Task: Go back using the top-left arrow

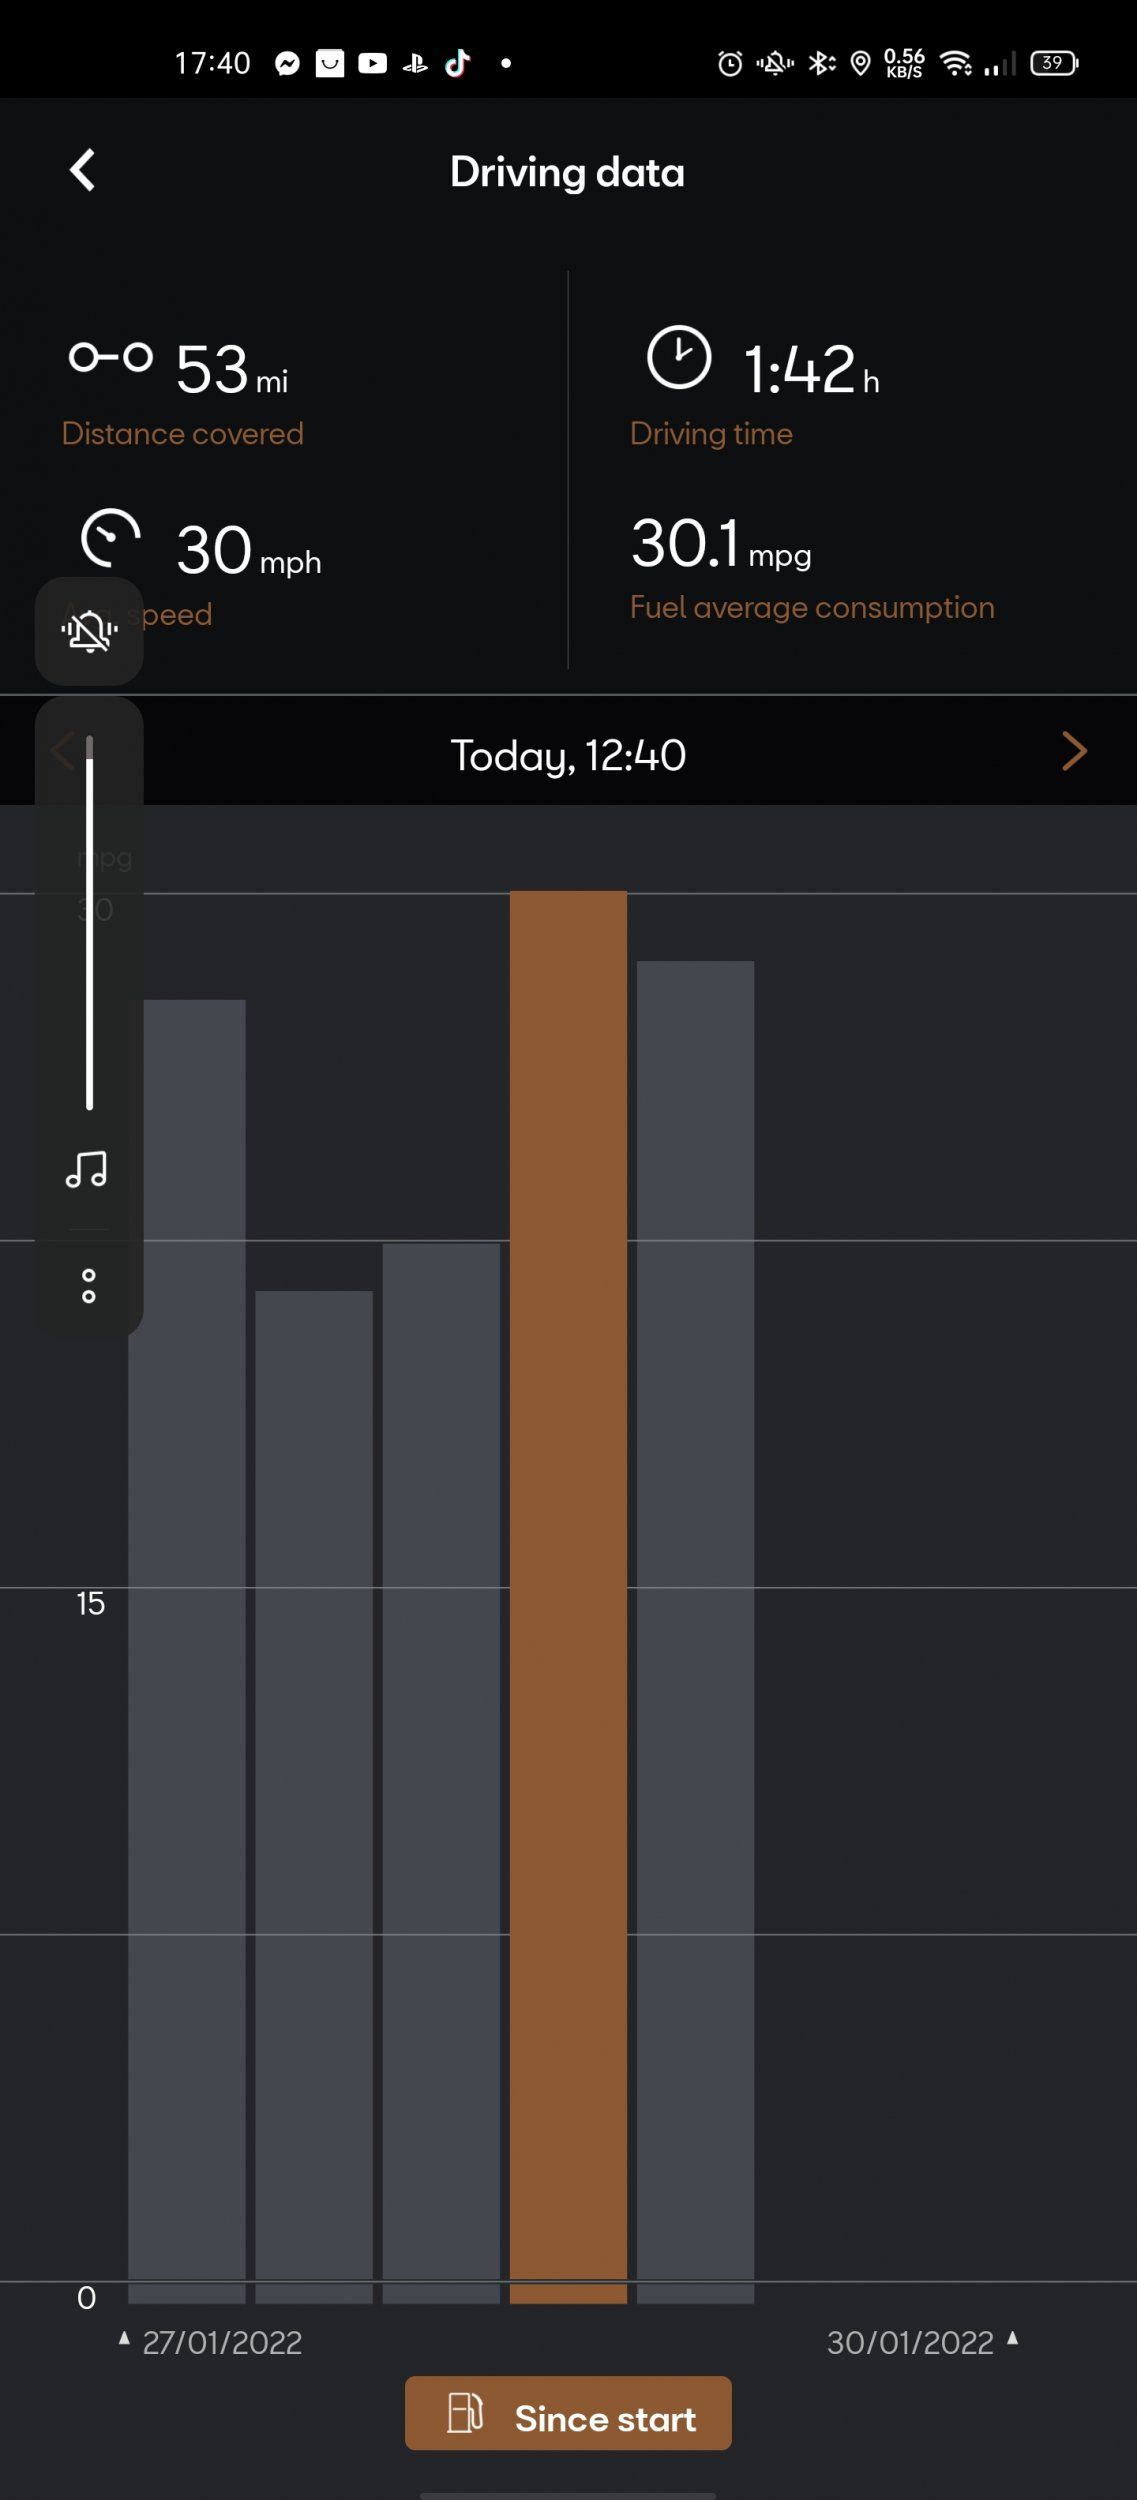Action: tap(83, 170)
